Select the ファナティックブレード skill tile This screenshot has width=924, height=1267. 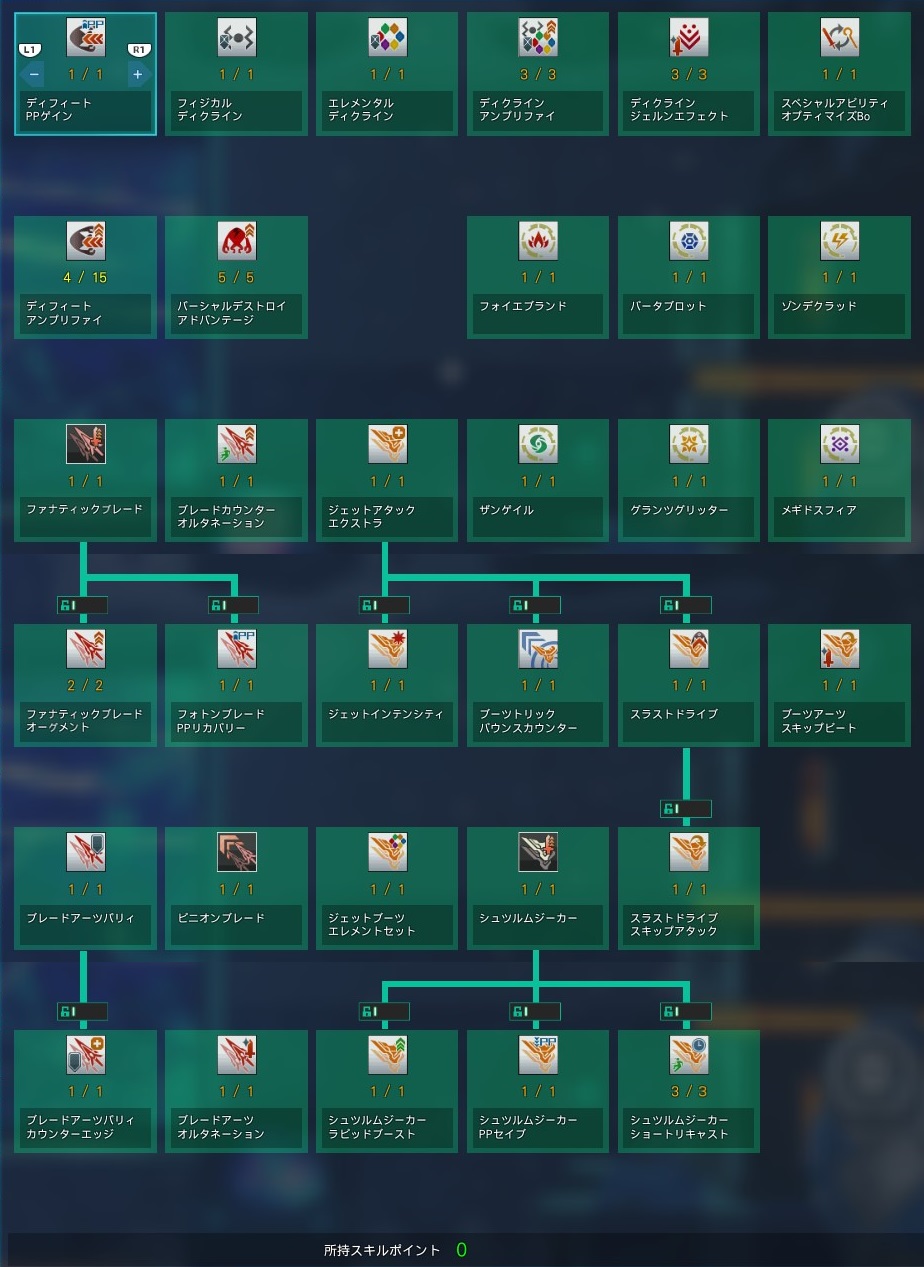pyautogui.click(x=85, y=480)
